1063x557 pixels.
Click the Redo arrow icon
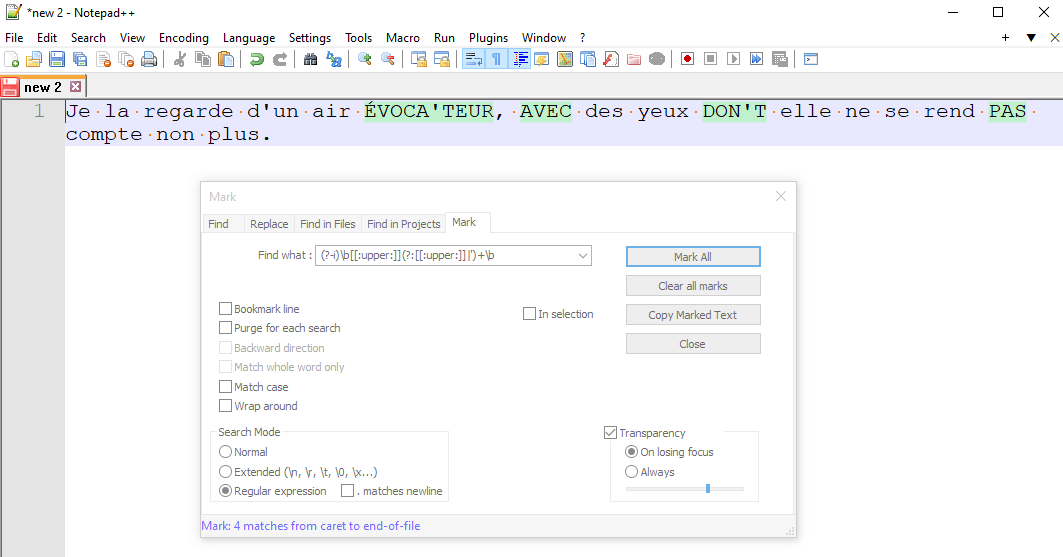(279, 60)
